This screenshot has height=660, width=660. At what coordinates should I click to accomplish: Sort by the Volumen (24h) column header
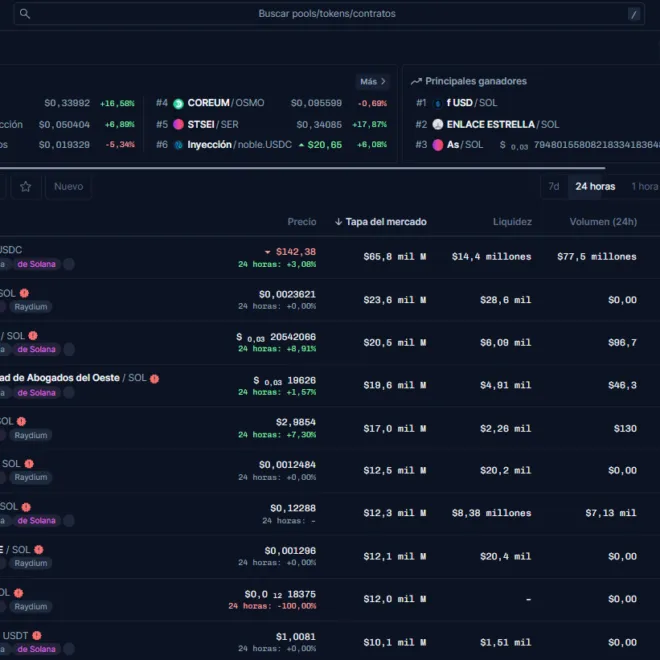603,222
